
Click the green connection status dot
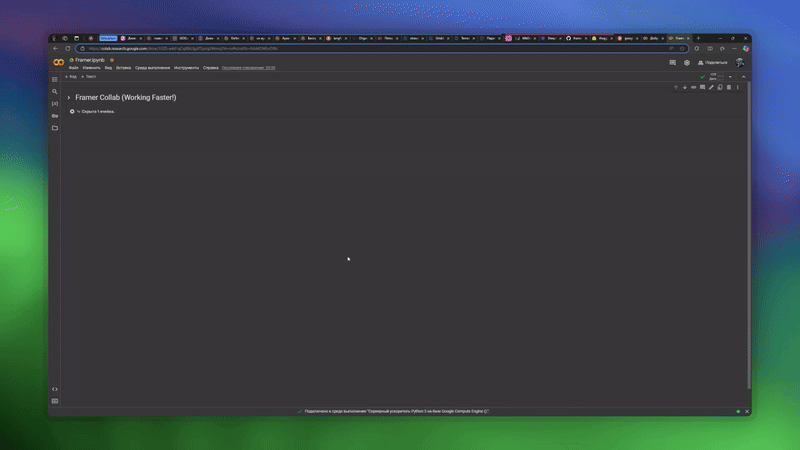738,411
